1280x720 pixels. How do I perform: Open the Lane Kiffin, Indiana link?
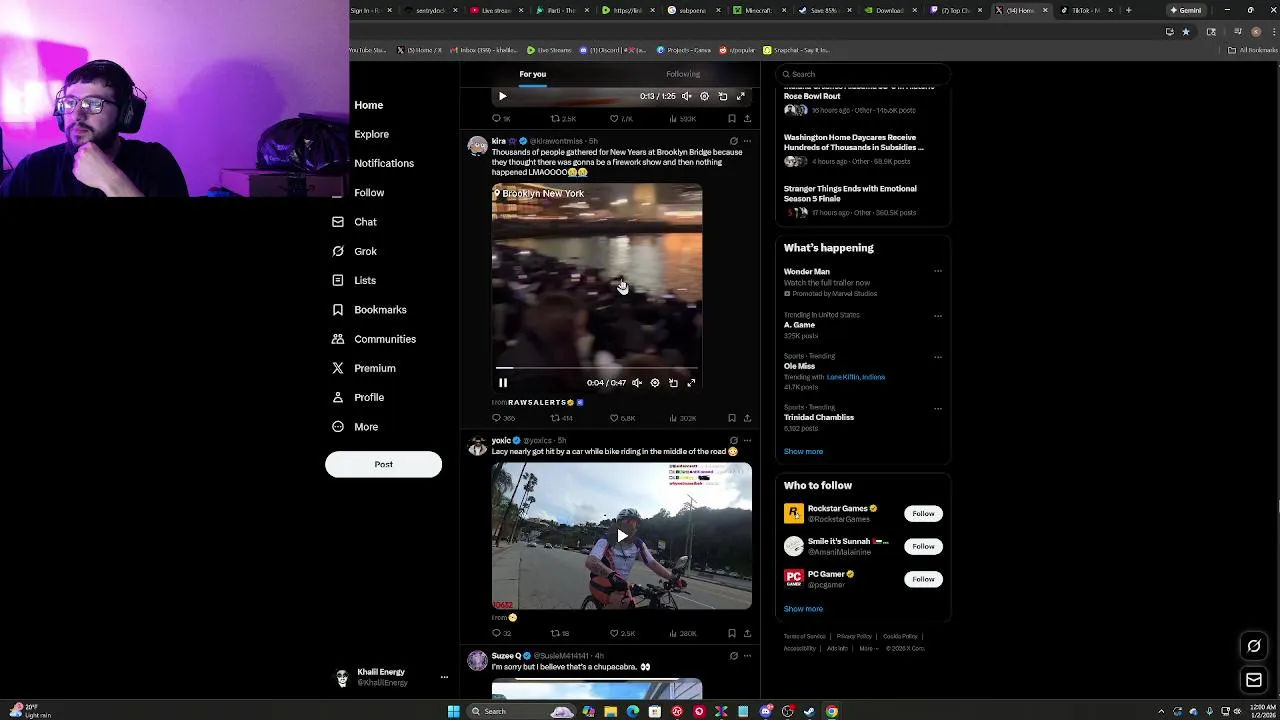click(856, 377)
